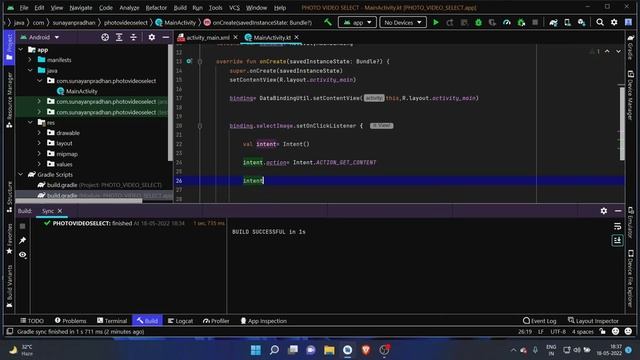Expand all in Project panel
The width and height of the screenshot is (640, 360).
[119, 37]
